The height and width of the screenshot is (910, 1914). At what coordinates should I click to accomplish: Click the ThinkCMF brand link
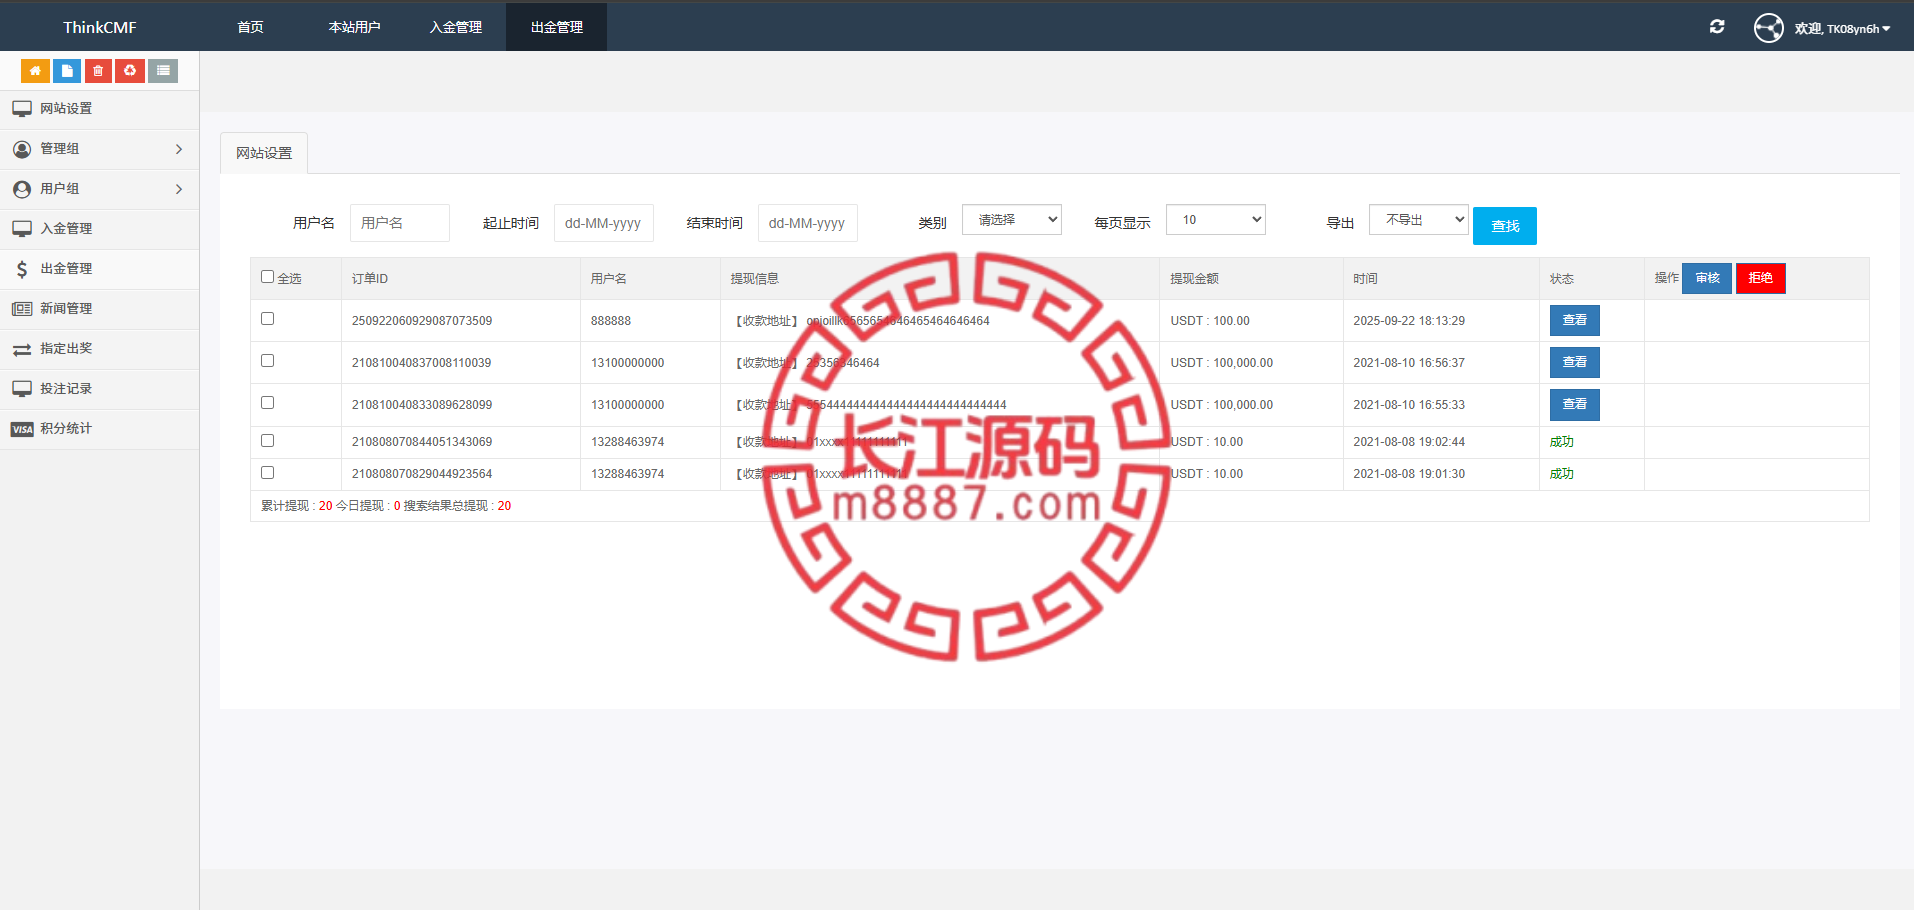coord(100,27)
